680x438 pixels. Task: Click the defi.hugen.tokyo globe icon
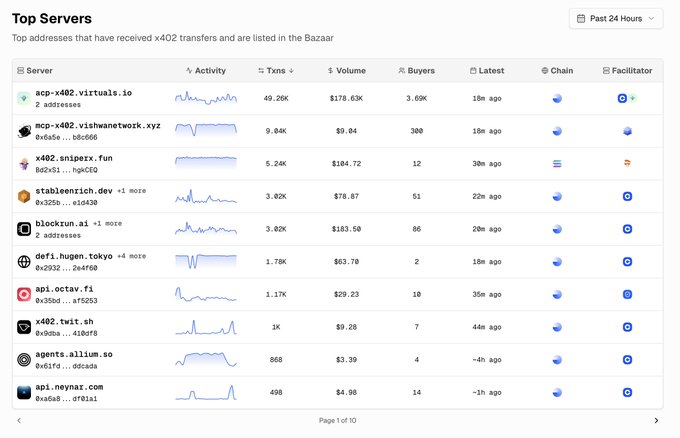pos(24,262)
